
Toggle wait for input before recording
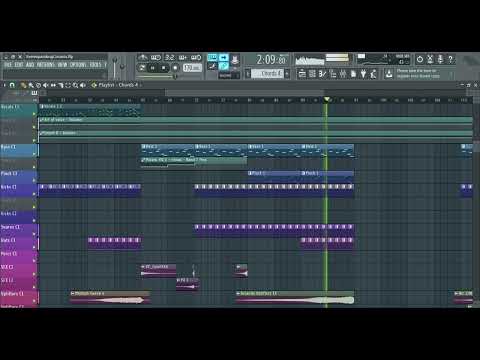tap(156, 57)
